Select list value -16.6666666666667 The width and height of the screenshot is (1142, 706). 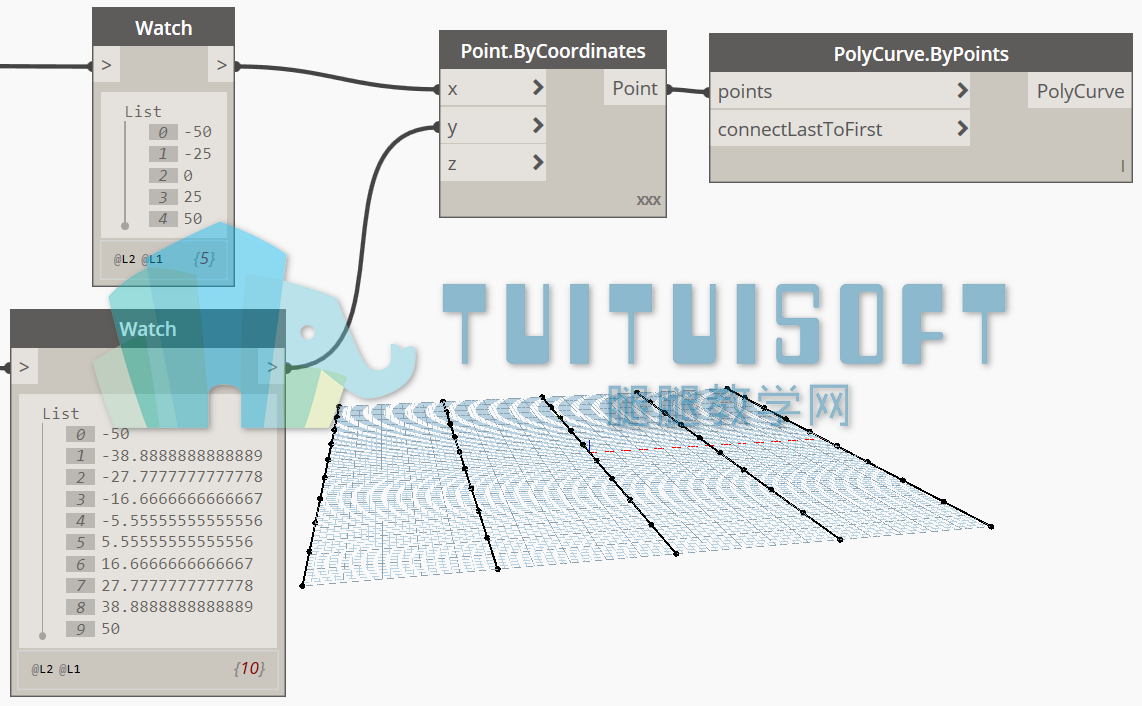pos(182,499)
